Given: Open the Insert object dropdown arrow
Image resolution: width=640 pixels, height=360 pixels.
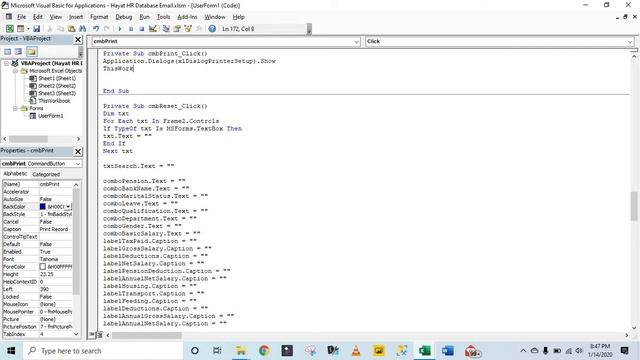Looking at the screenshot, I should 28,29.
